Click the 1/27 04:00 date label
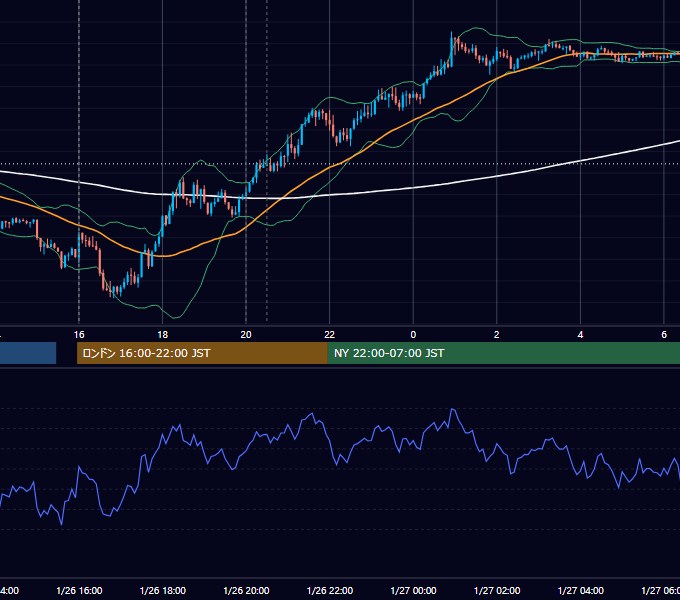Viewport: 680px width, 600px height. point(581,591)
